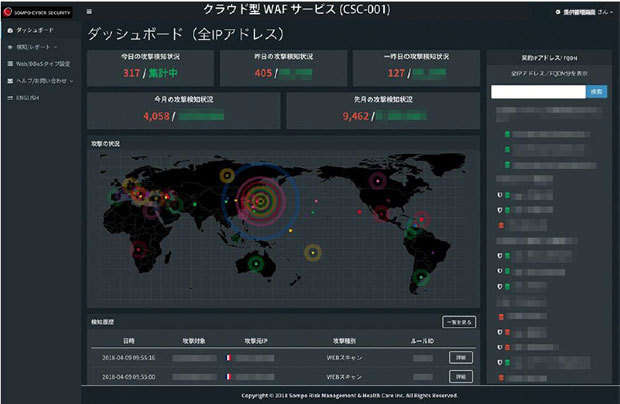Click the envelope icon beside ヘルプ/お問い合わせ
The height and width of the screenshot is (404, 620).
pos(9,79)
